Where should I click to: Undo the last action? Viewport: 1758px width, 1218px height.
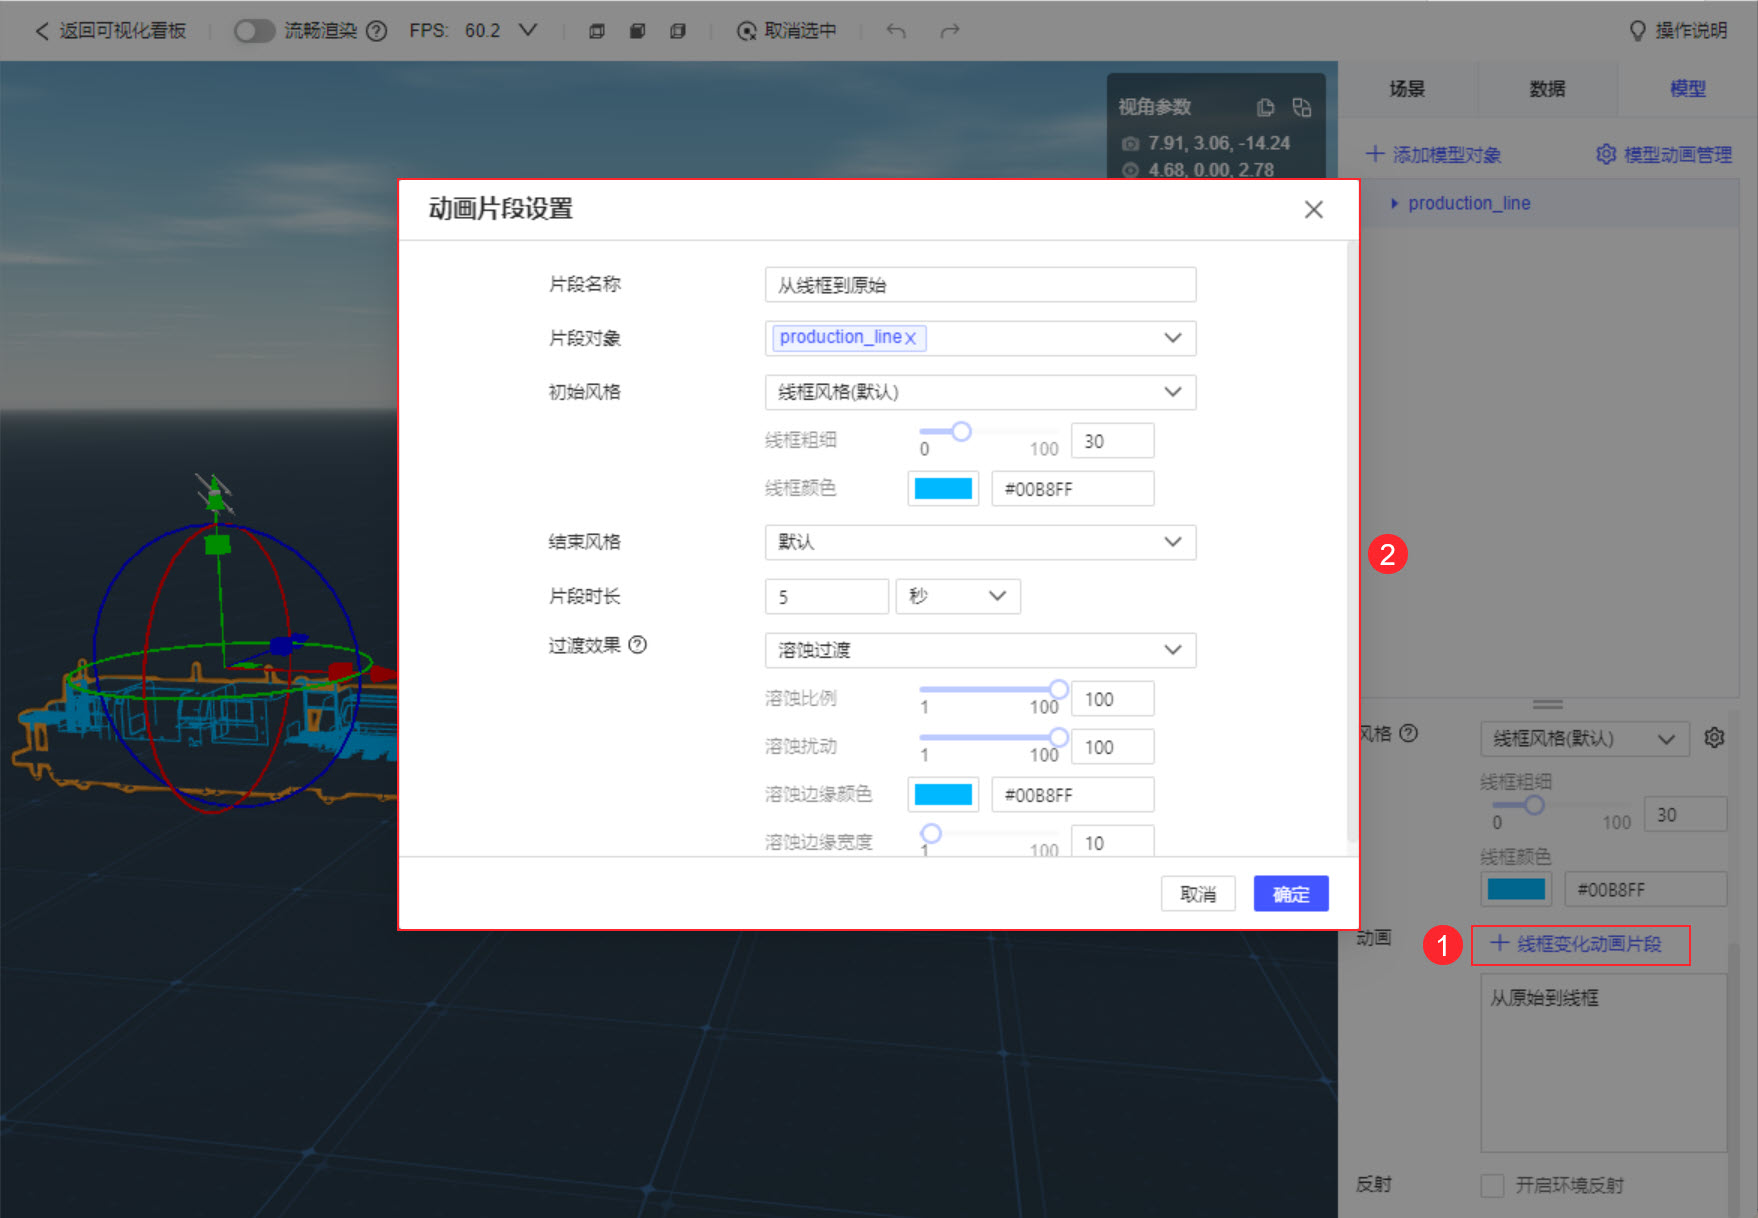pos(896,31)
